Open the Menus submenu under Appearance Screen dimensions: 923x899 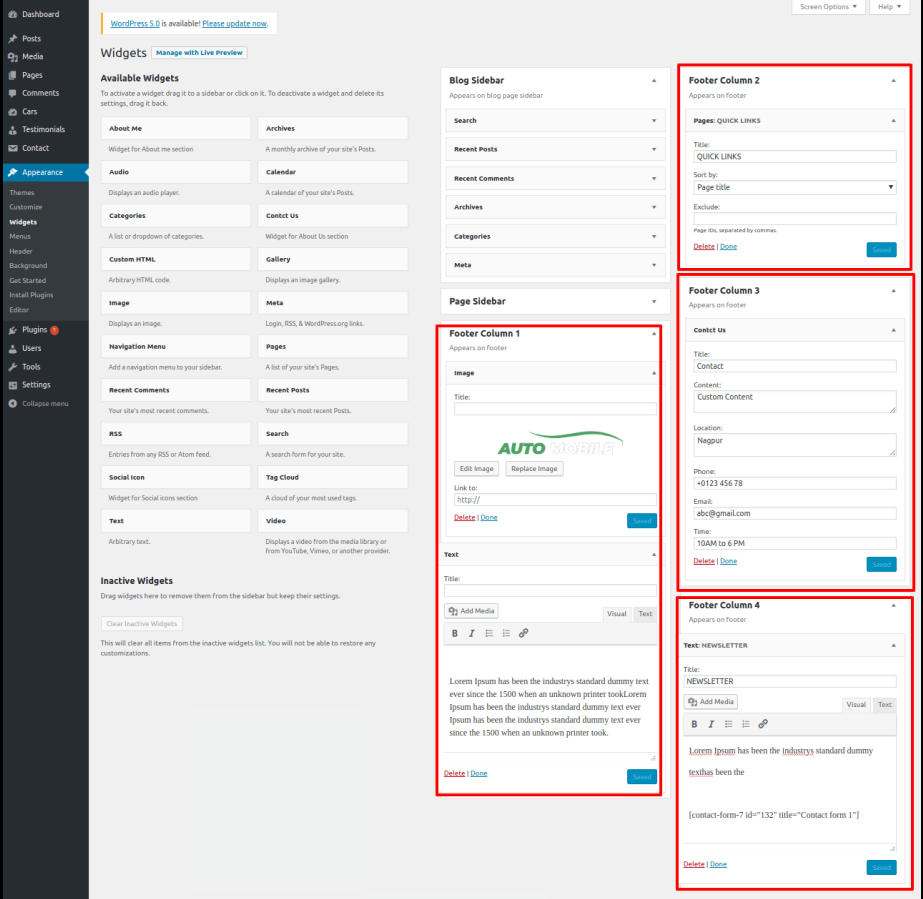pos(20,236)
